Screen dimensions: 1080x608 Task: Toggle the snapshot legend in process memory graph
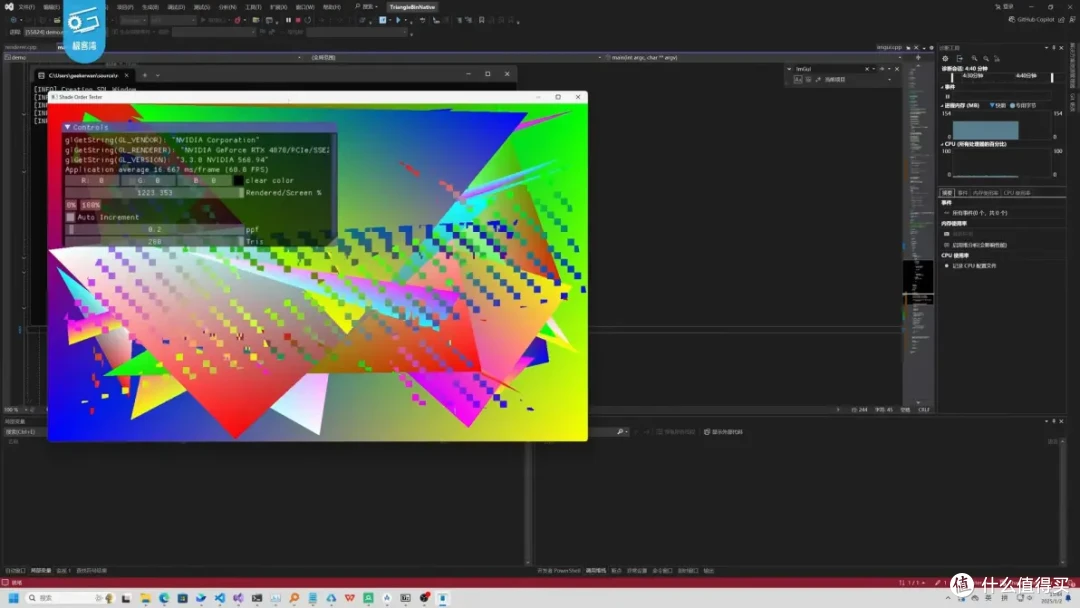pos(997,105)
